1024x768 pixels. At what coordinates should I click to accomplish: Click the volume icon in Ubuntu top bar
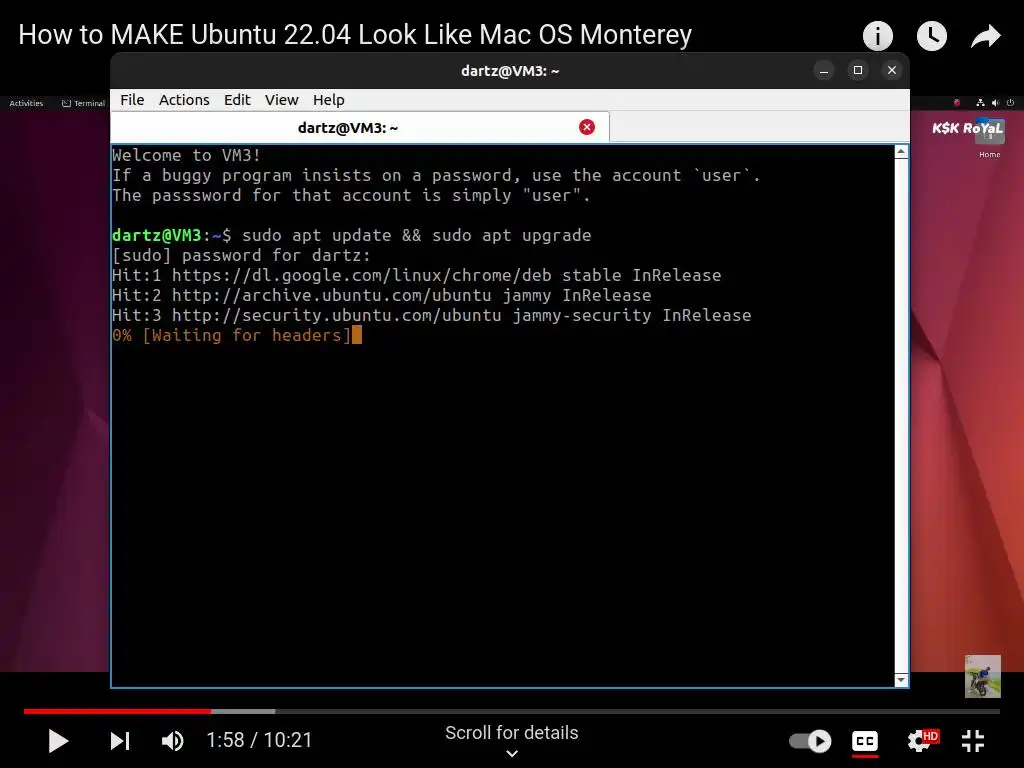click(995, 103)
